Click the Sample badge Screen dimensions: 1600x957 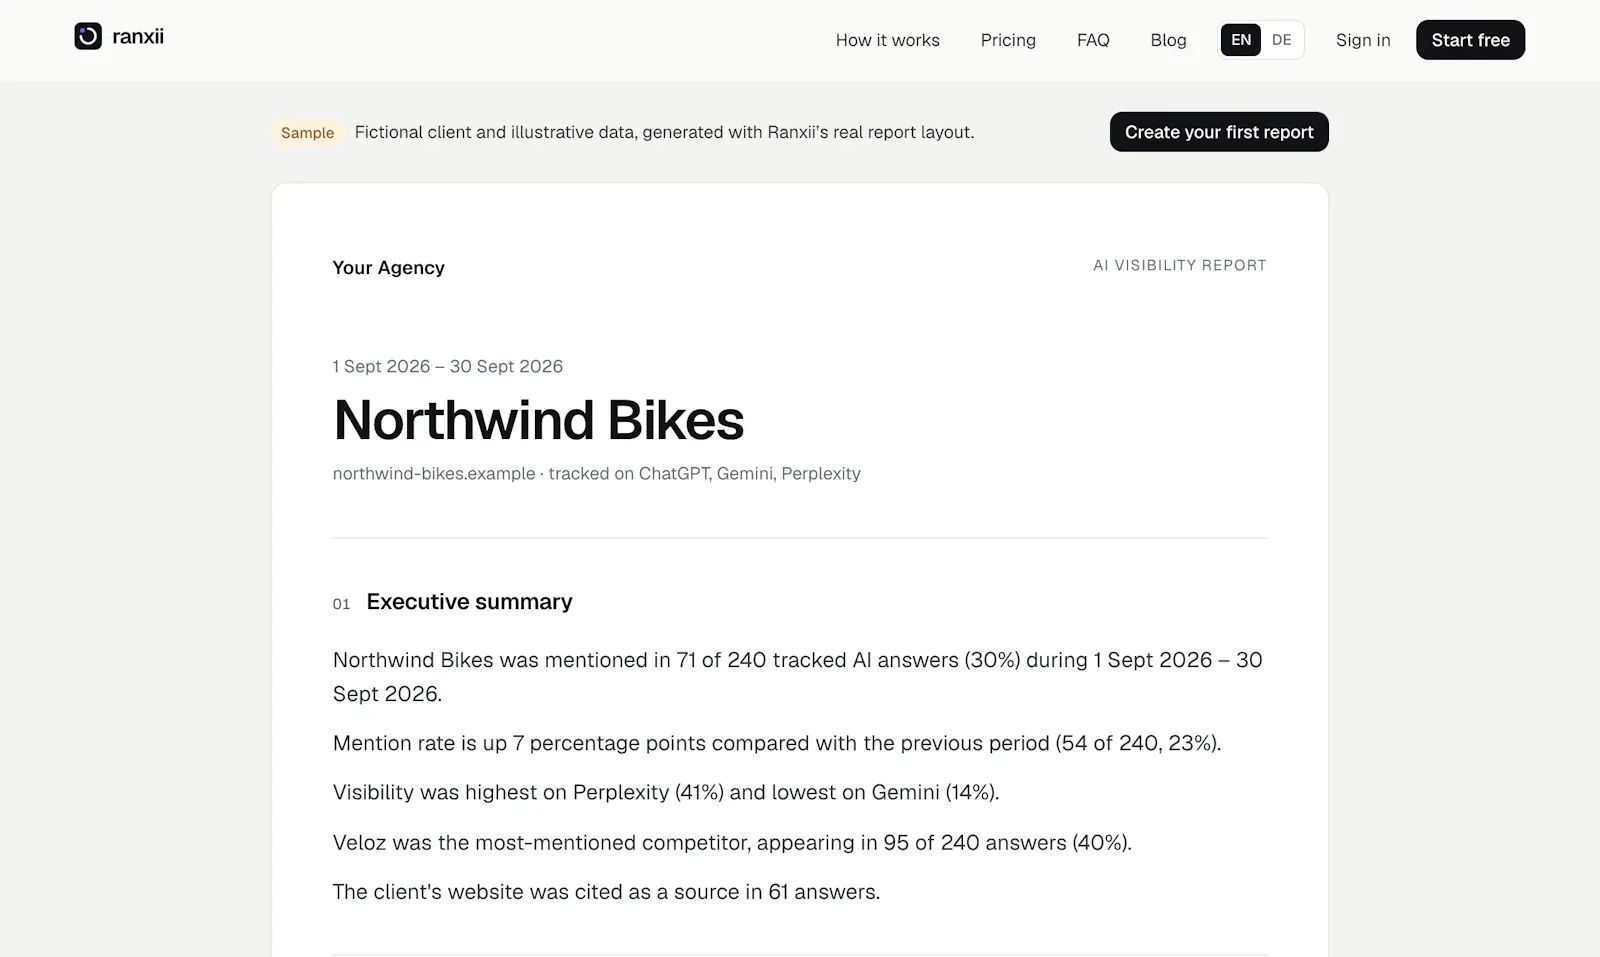pyautogui.click(x=307, y=133)
